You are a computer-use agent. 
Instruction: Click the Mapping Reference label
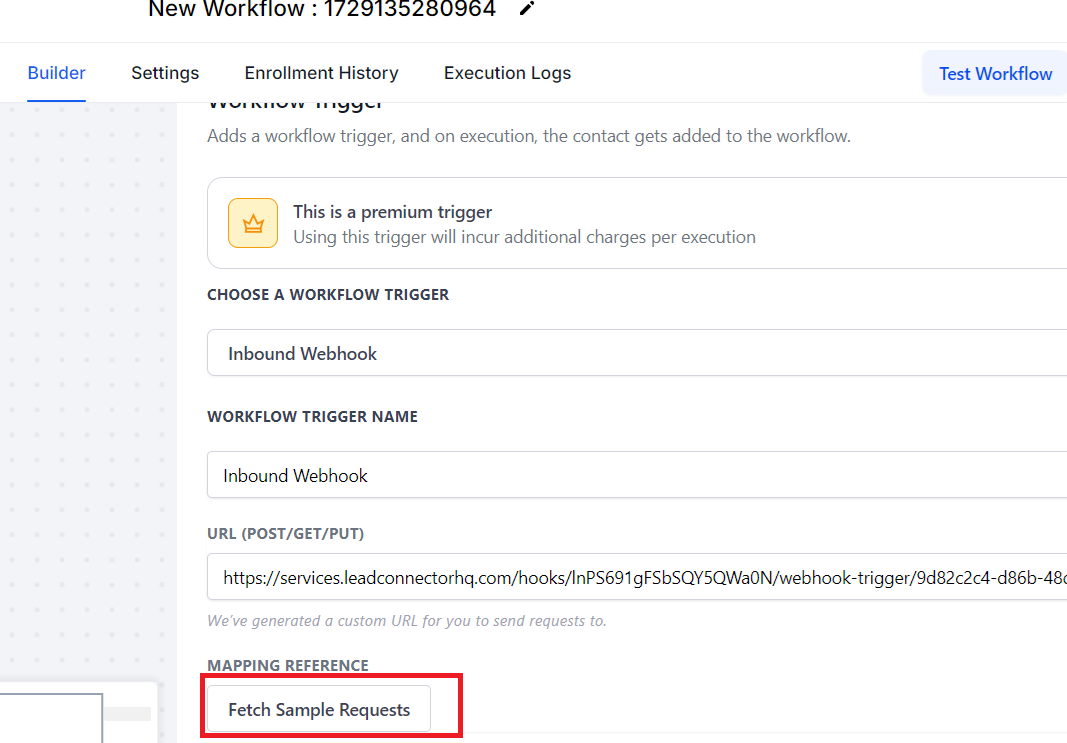pyautogui.click(x=288, y=666)
